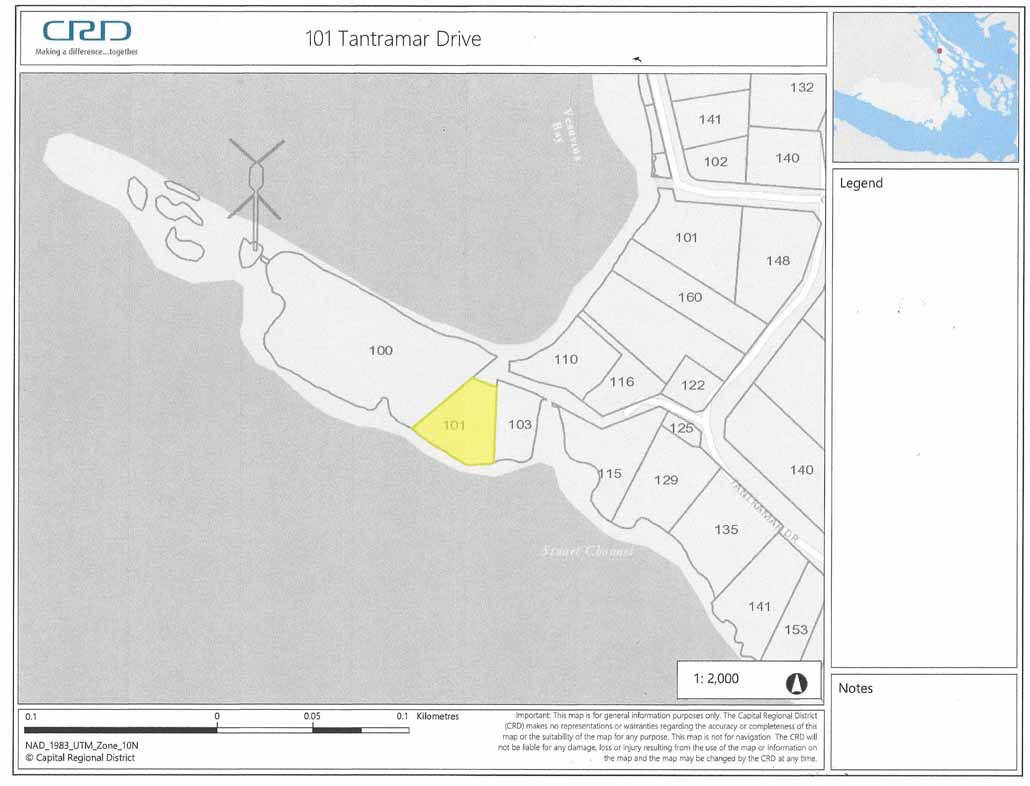Click the black and white scale bar
This screenshot has width=1030, height=786.
(217, 730)
